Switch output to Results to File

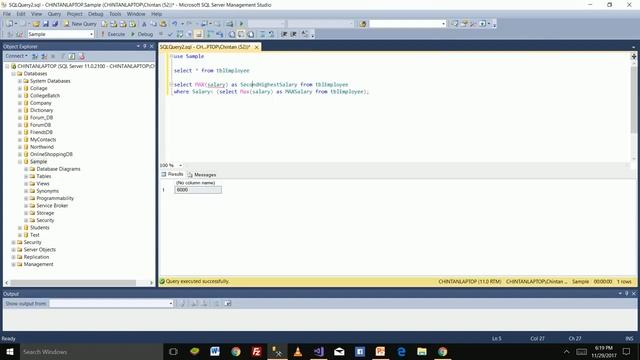251,34
